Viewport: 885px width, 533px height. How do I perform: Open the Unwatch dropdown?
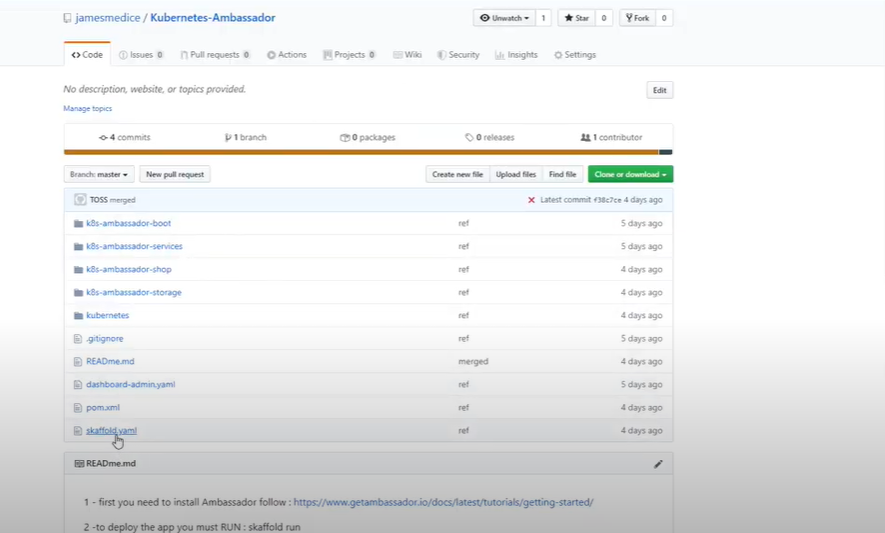504,18
